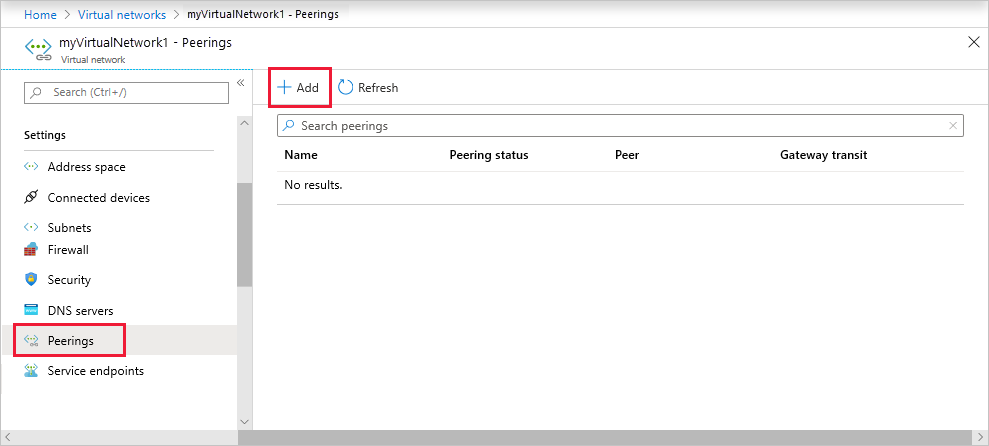Click the Firewall brick icon

31,250
